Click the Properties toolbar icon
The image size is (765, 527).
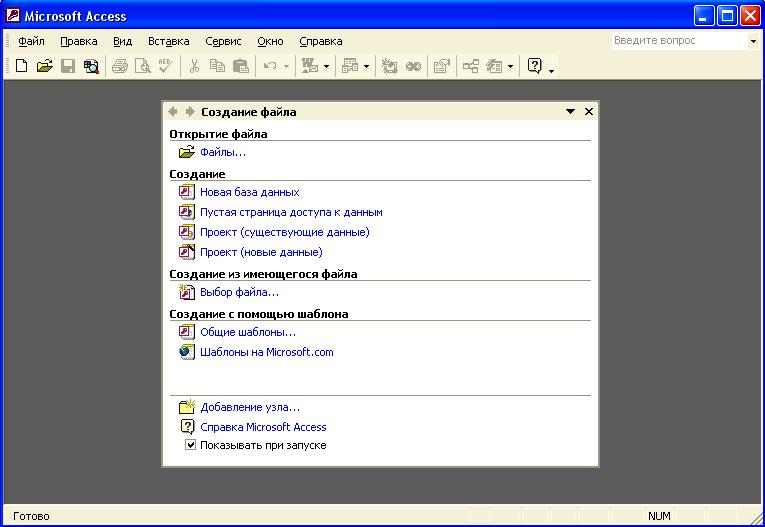(442, 66)
